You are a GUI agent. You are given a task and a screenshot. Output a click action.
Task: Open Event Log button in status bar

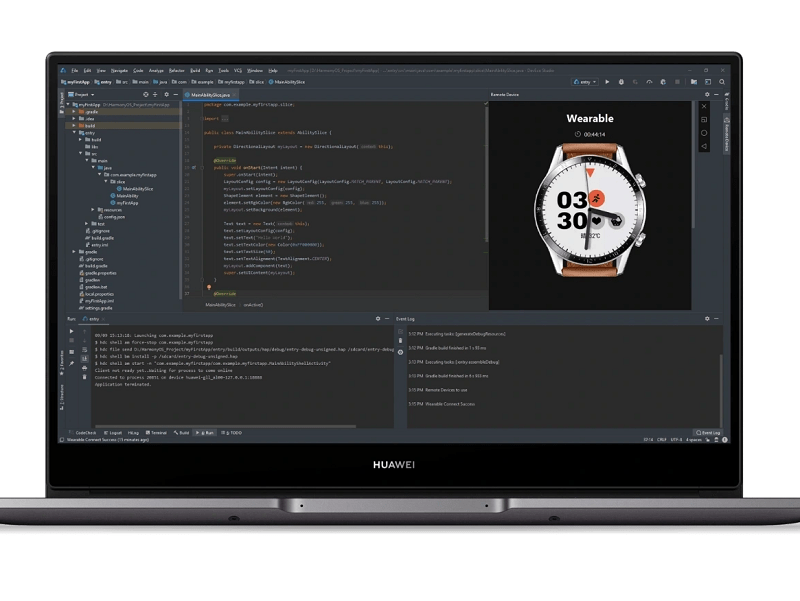[708, 433]
